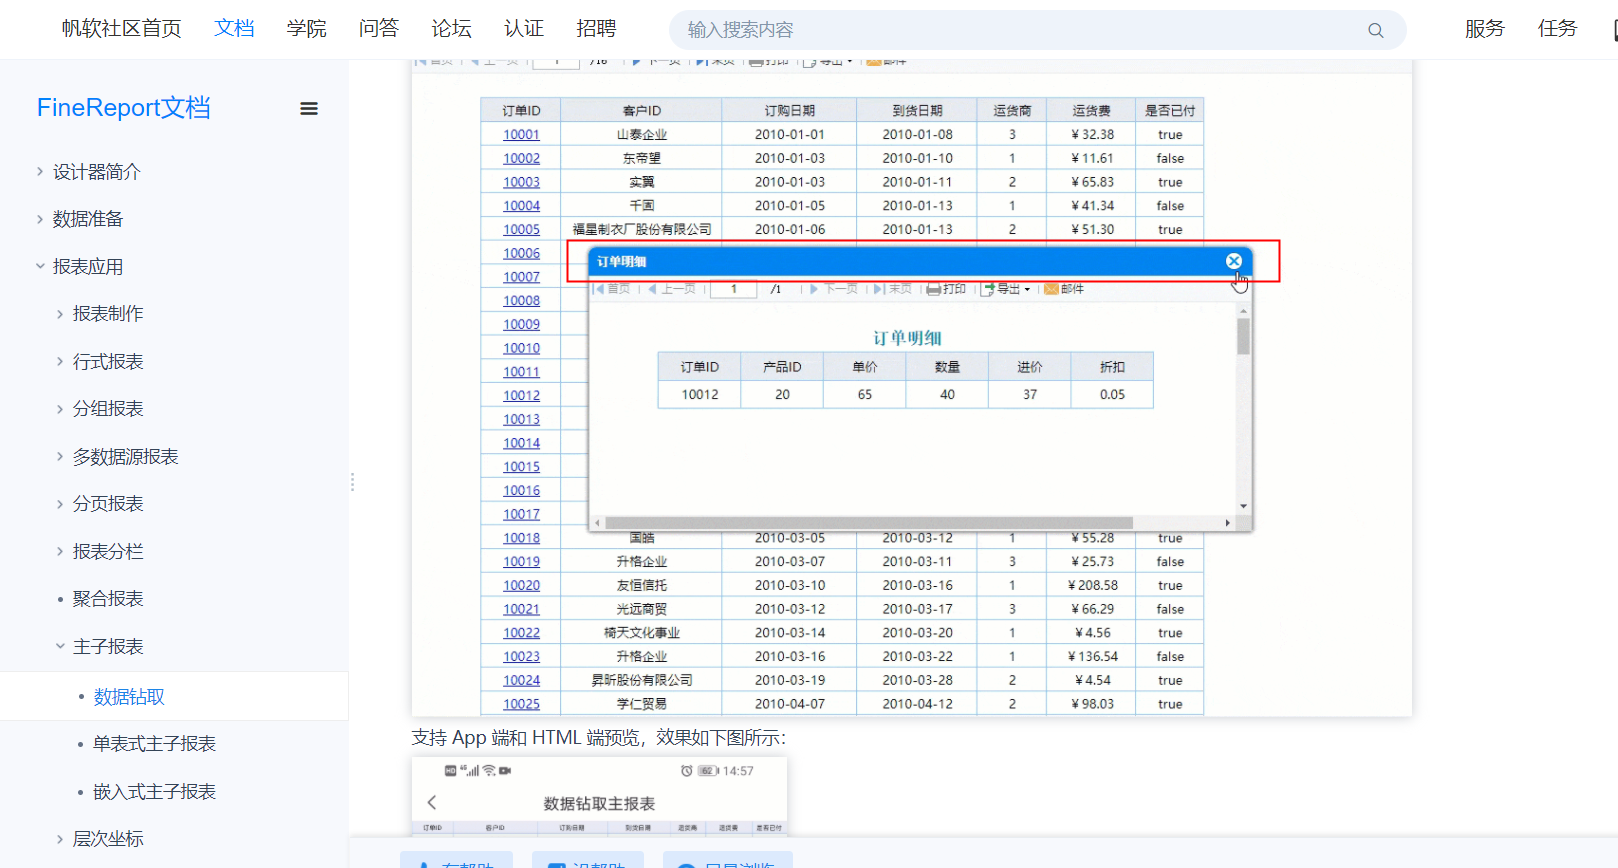Click the 订单ID column header in the main table
Image resolution: width=1618 pixels, height=868 pixels.
(x=521, y=111)
